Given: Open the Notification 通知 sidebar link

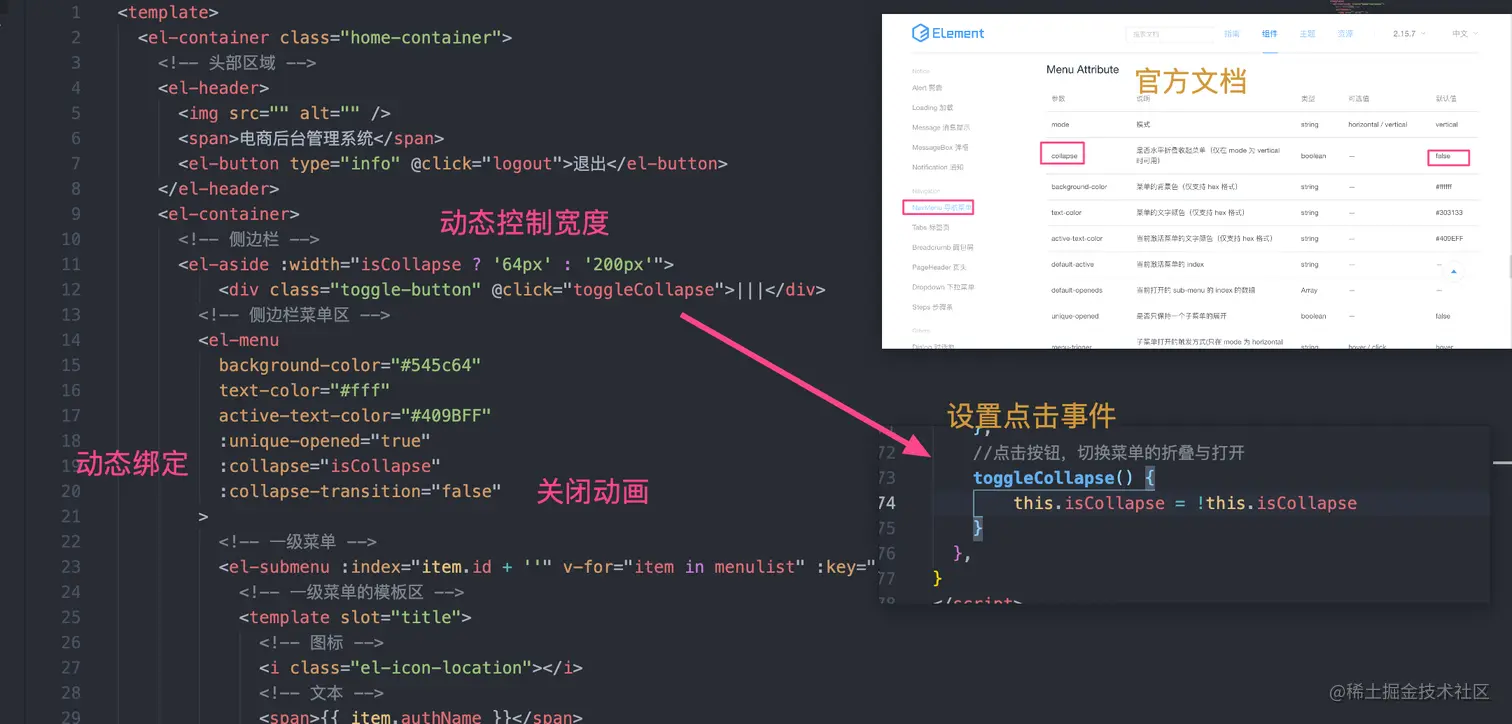Looking at the screenshot, I should [937, 167].
